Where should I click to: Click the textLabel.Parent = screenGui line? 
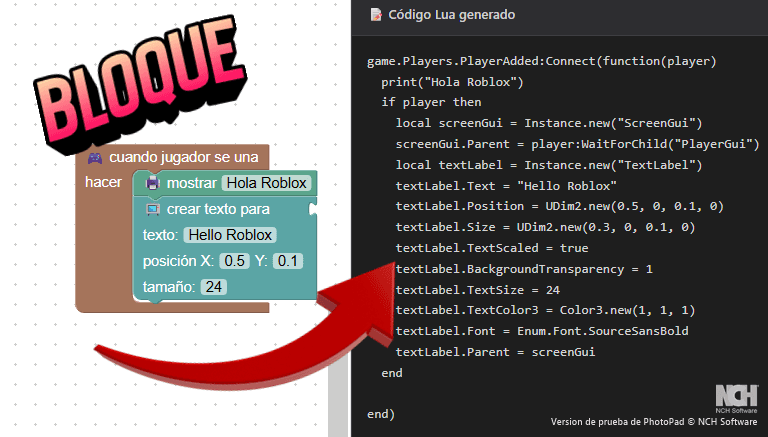(x=495, y=352)
